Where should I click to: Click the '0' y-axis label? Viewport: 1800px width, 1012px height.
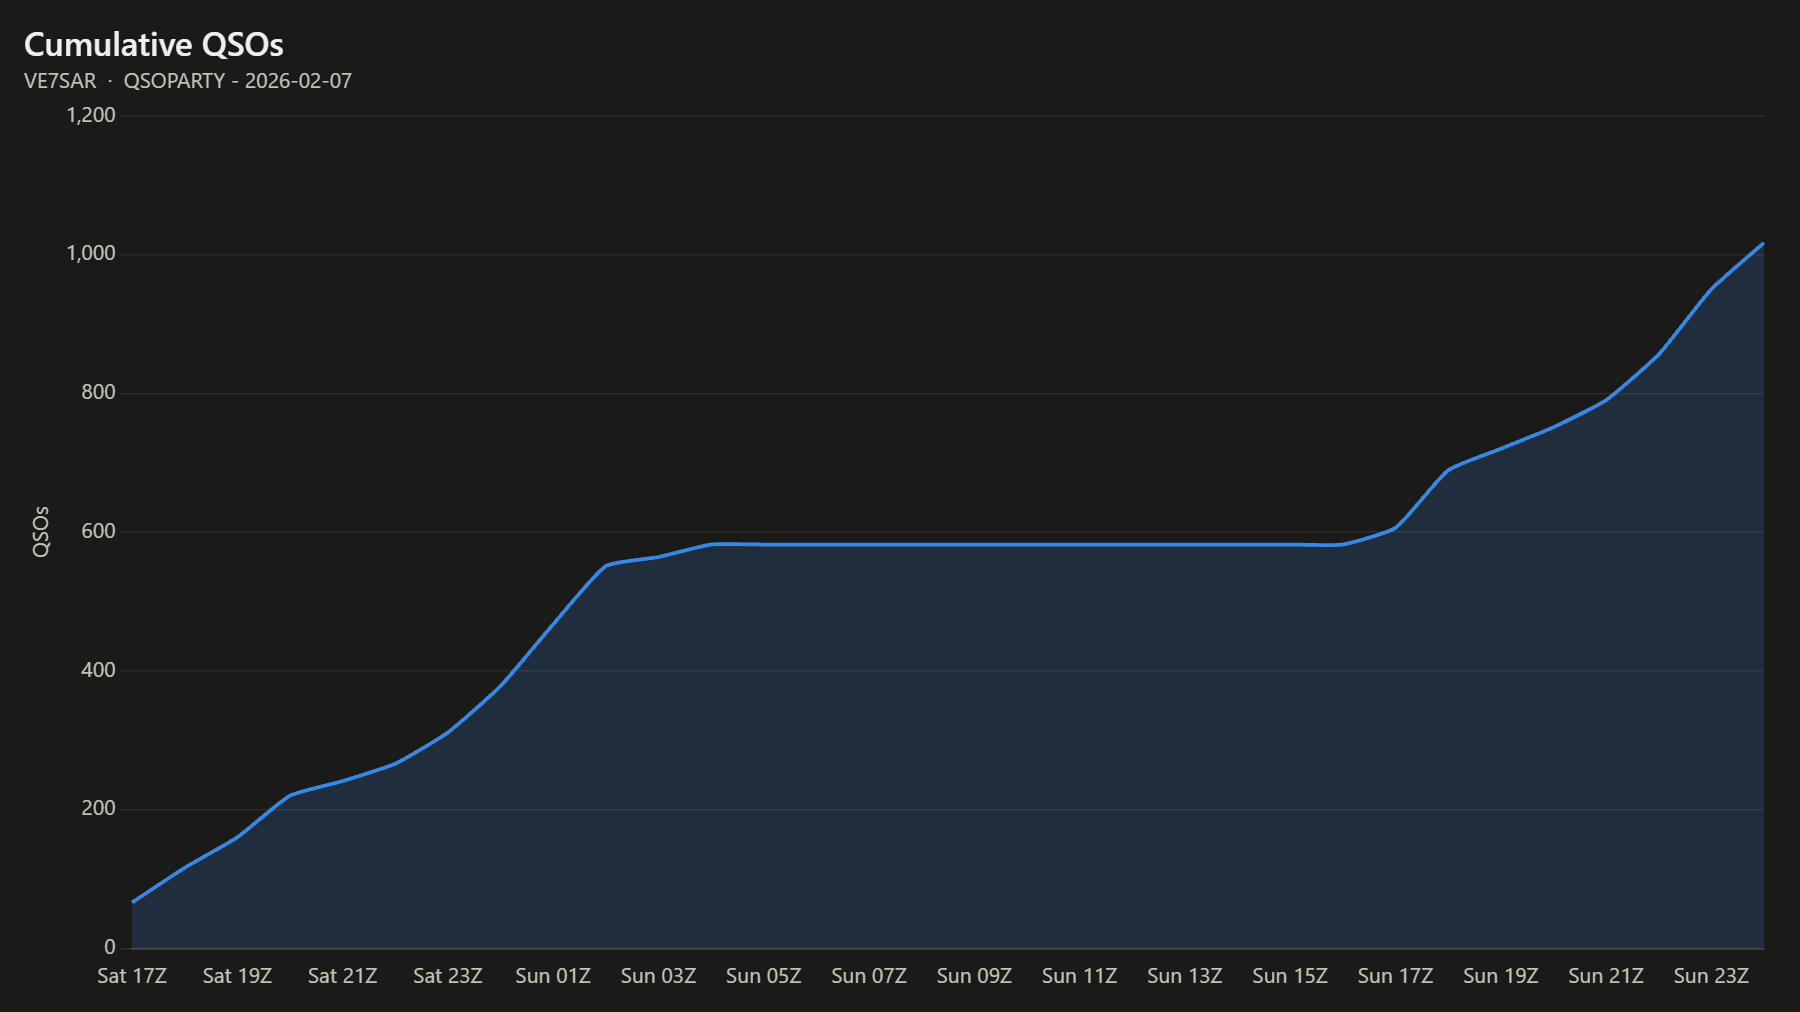(x=110, y=948)
